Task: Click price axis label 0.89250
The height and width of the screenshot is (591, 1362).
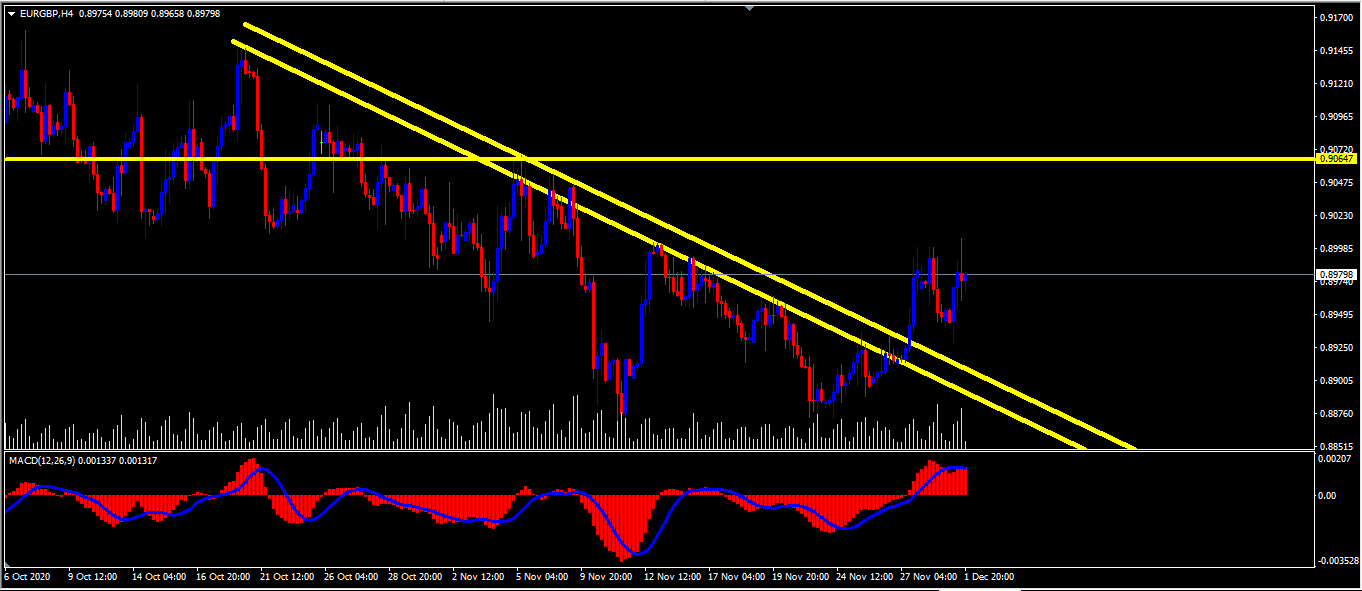Action: [1337, 347]
